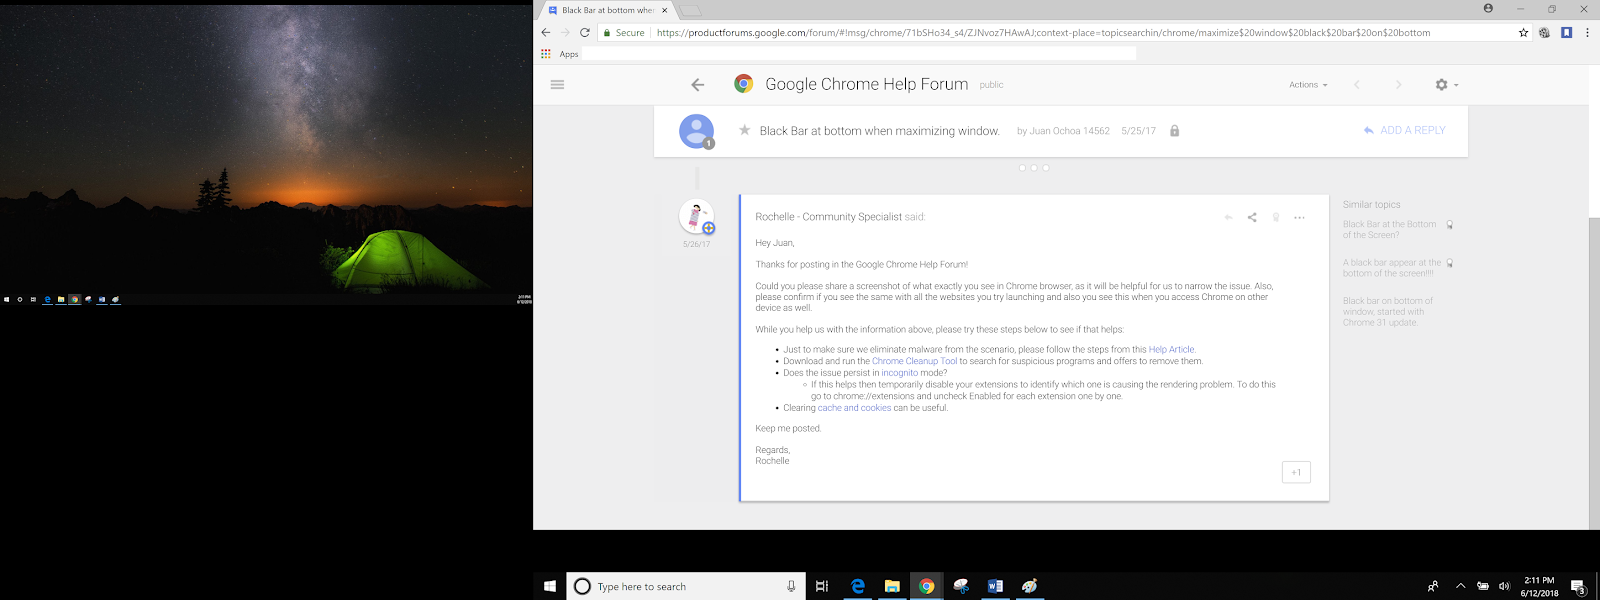Expand the Actions dropdown
The image size is (1600, 600).
click(x=1308, y=85)
